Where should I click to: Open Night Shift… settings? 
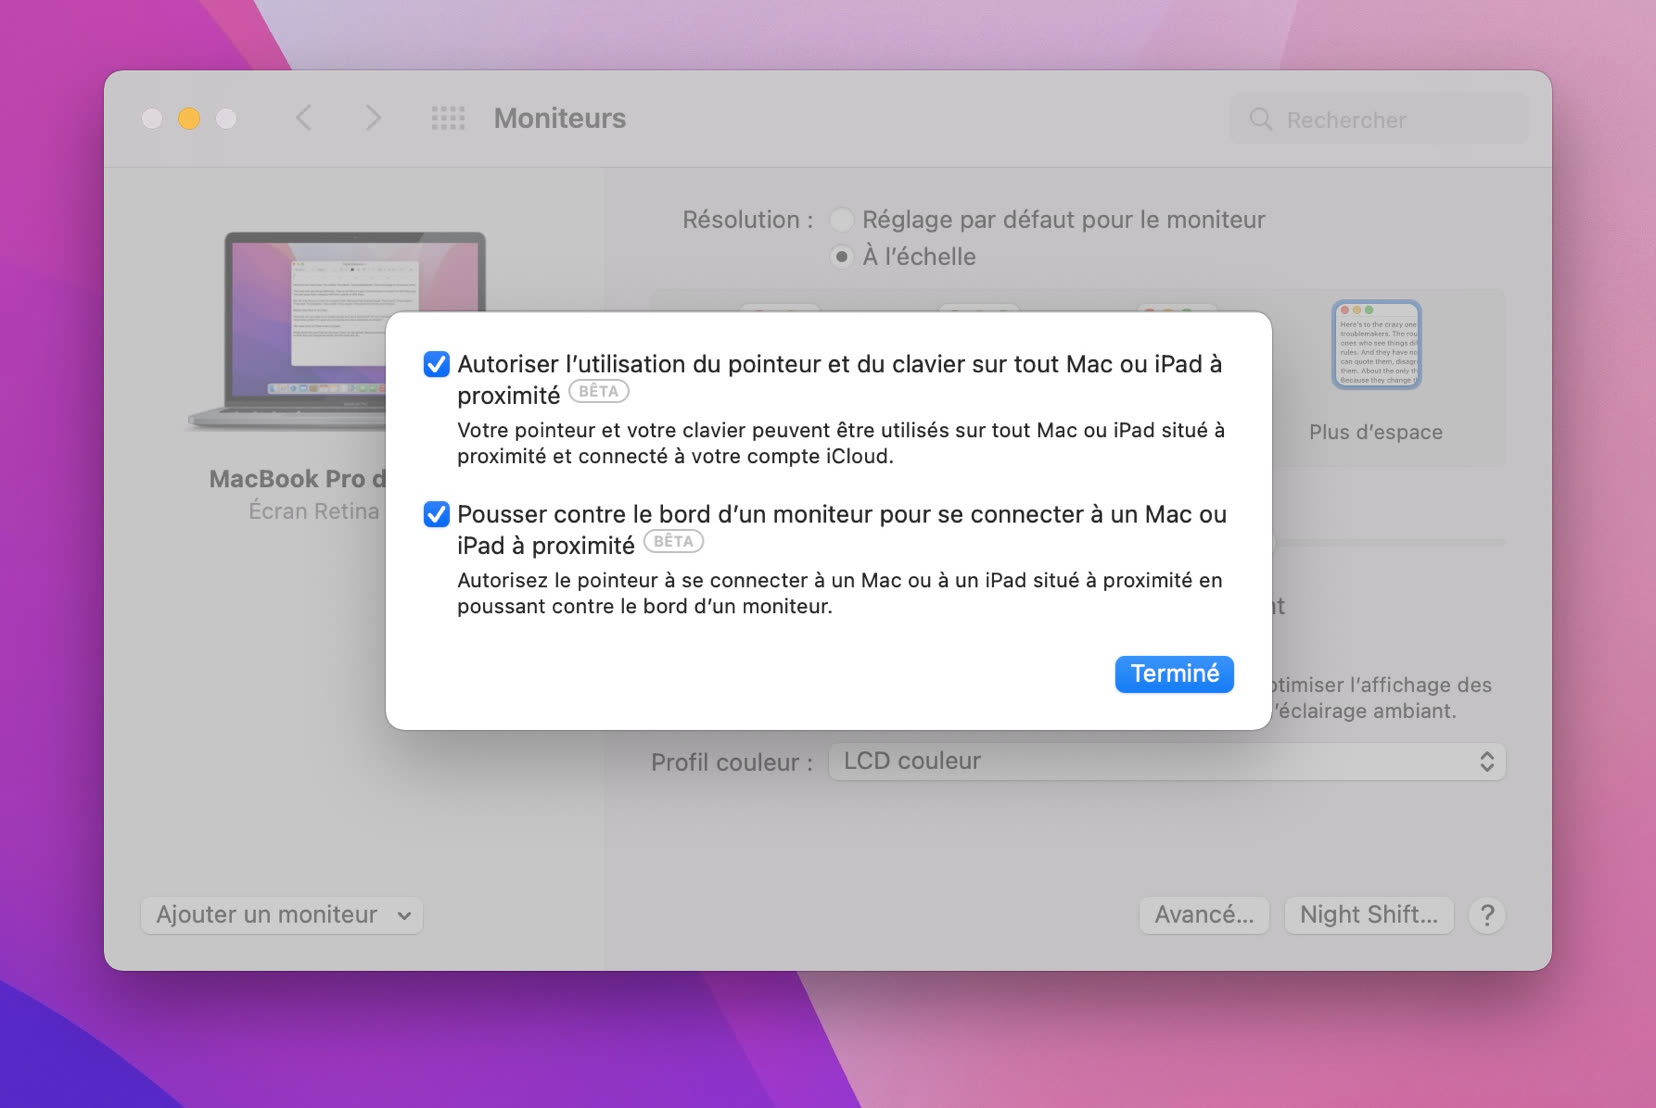[1368, 915]
